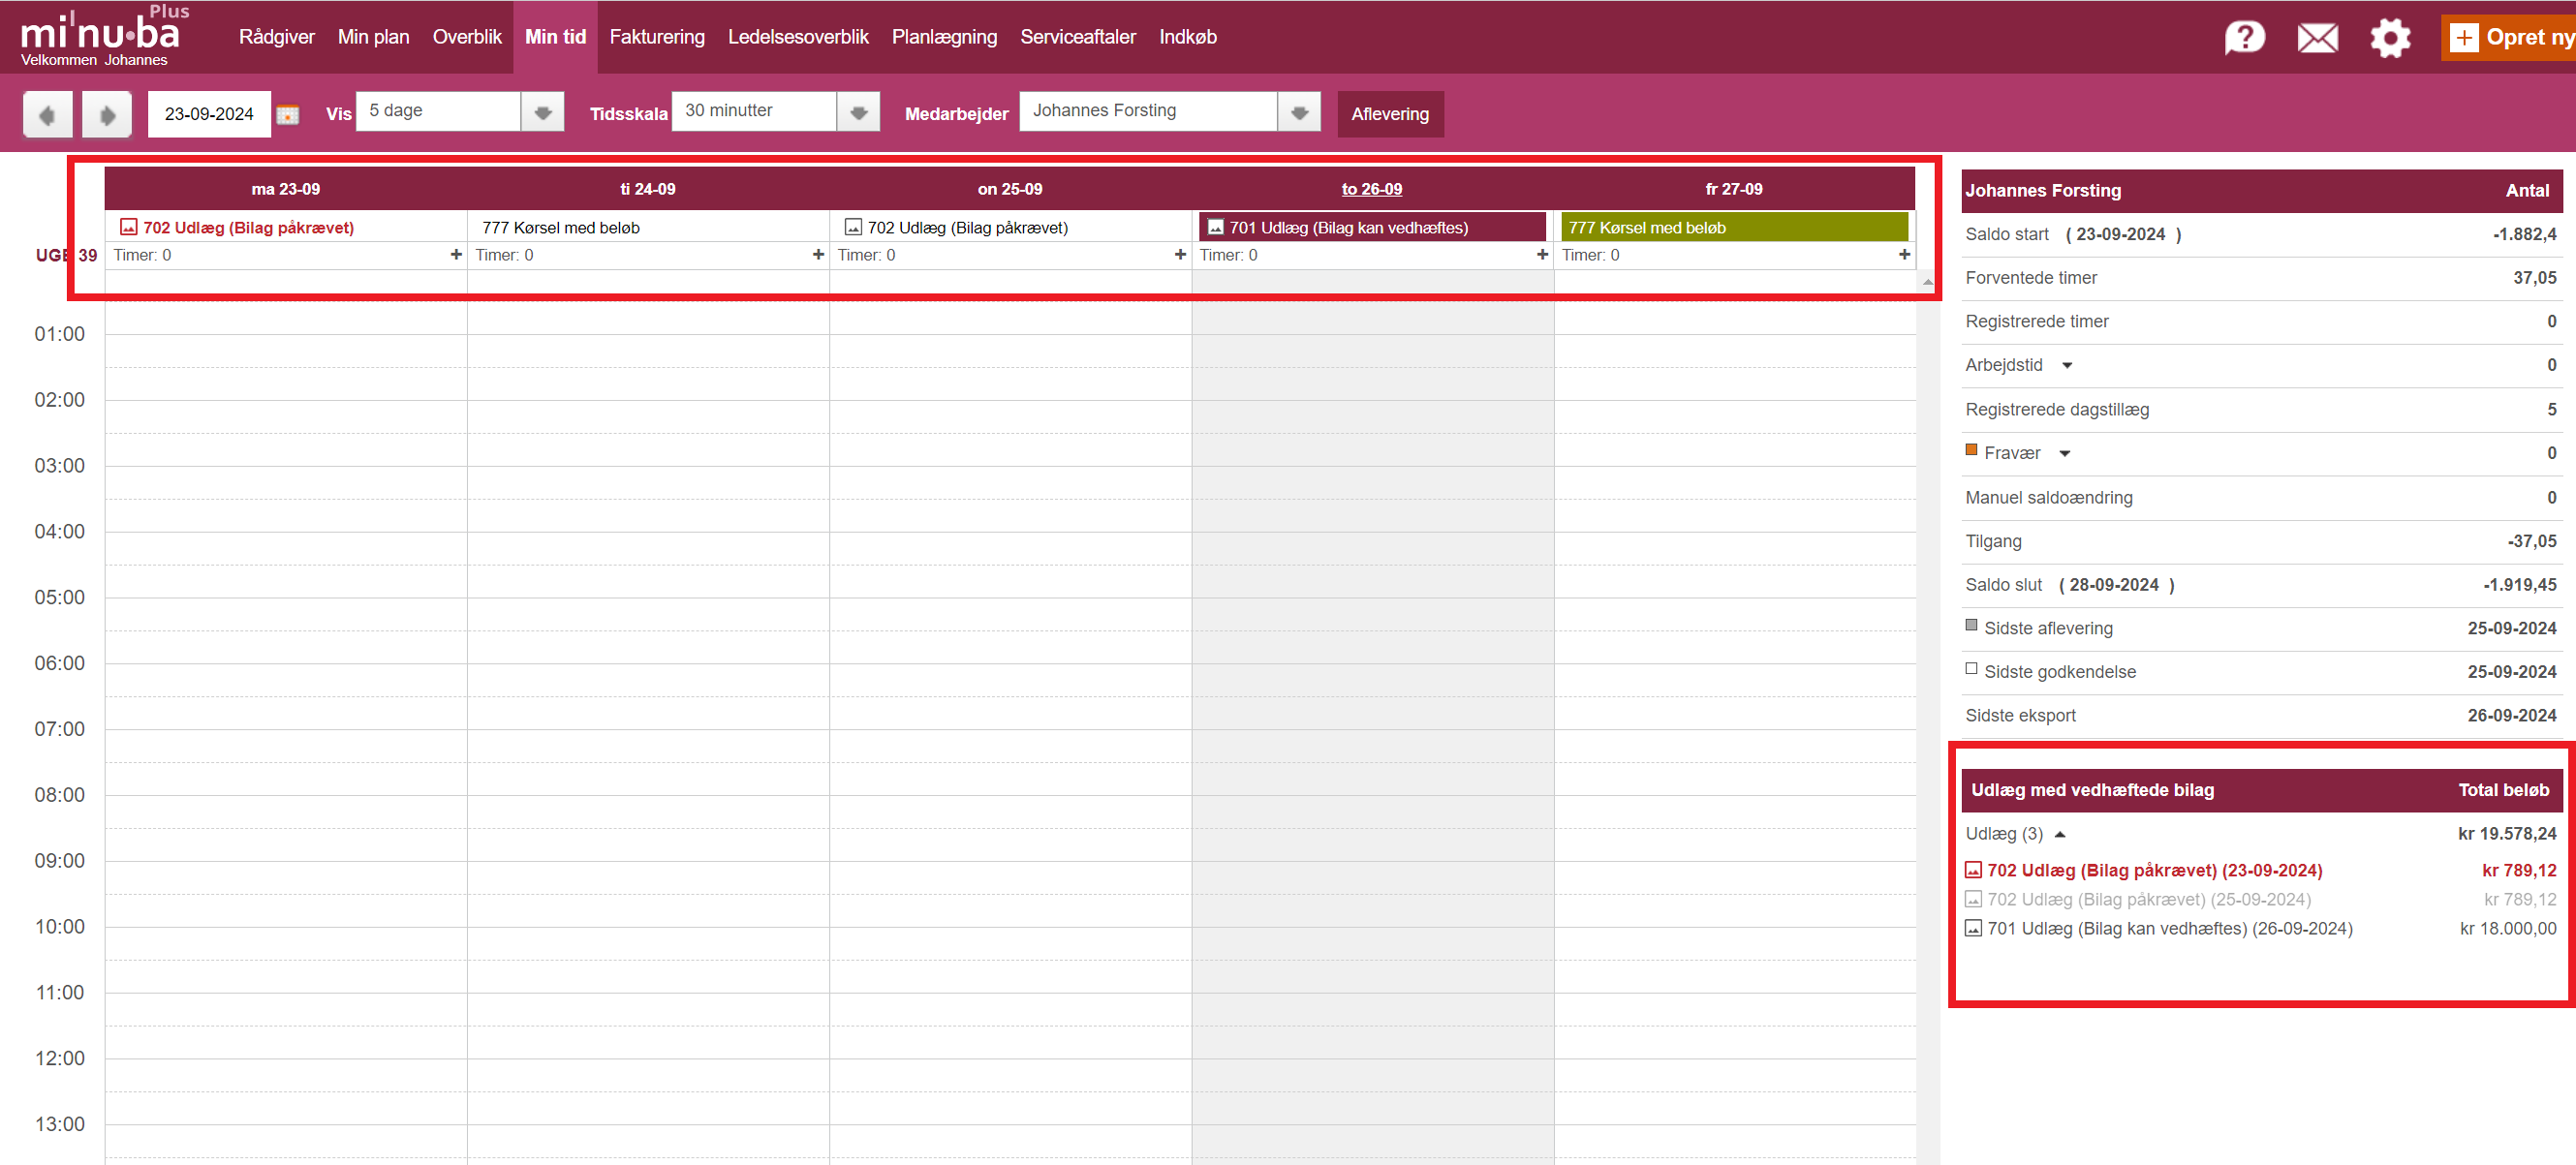Open greyed 702 Udlæg (25-09-2024) entry
The height and width of the screenshot is (1165, 2576).
pos(2149,899)
